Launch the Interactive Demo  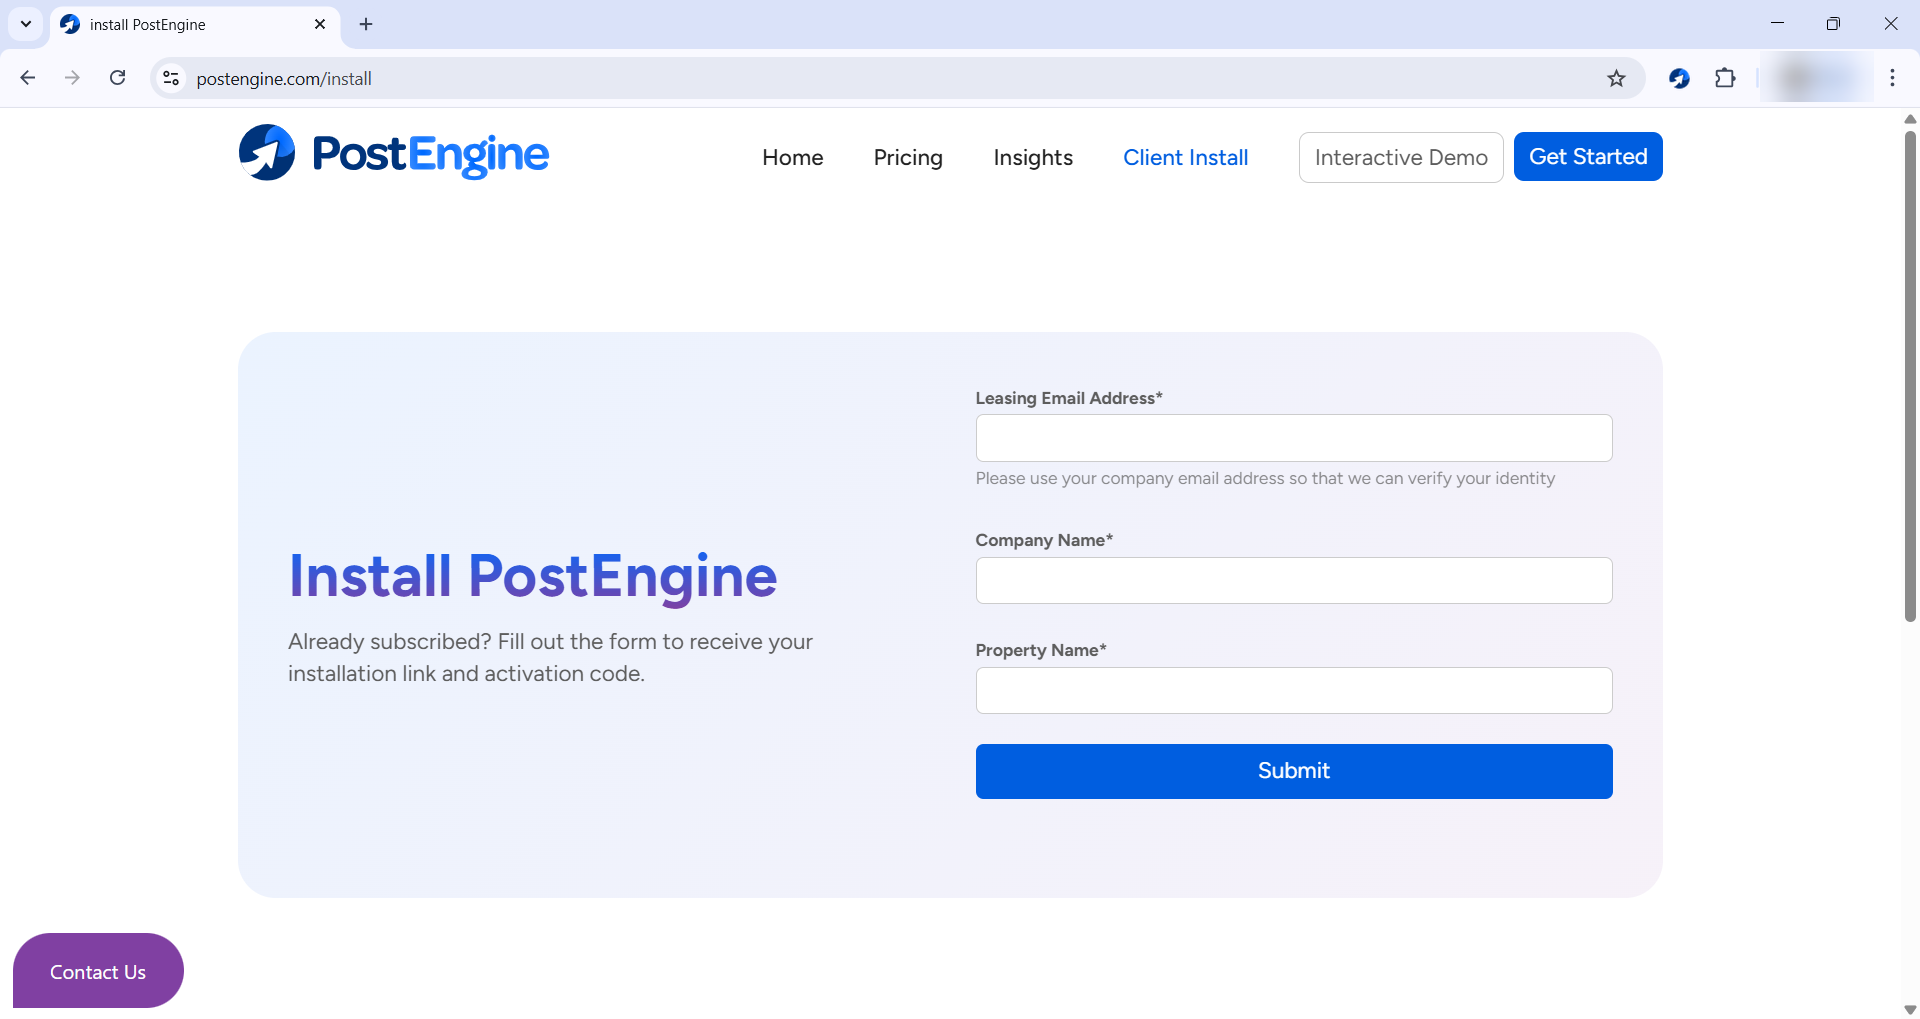point(1401,157)
